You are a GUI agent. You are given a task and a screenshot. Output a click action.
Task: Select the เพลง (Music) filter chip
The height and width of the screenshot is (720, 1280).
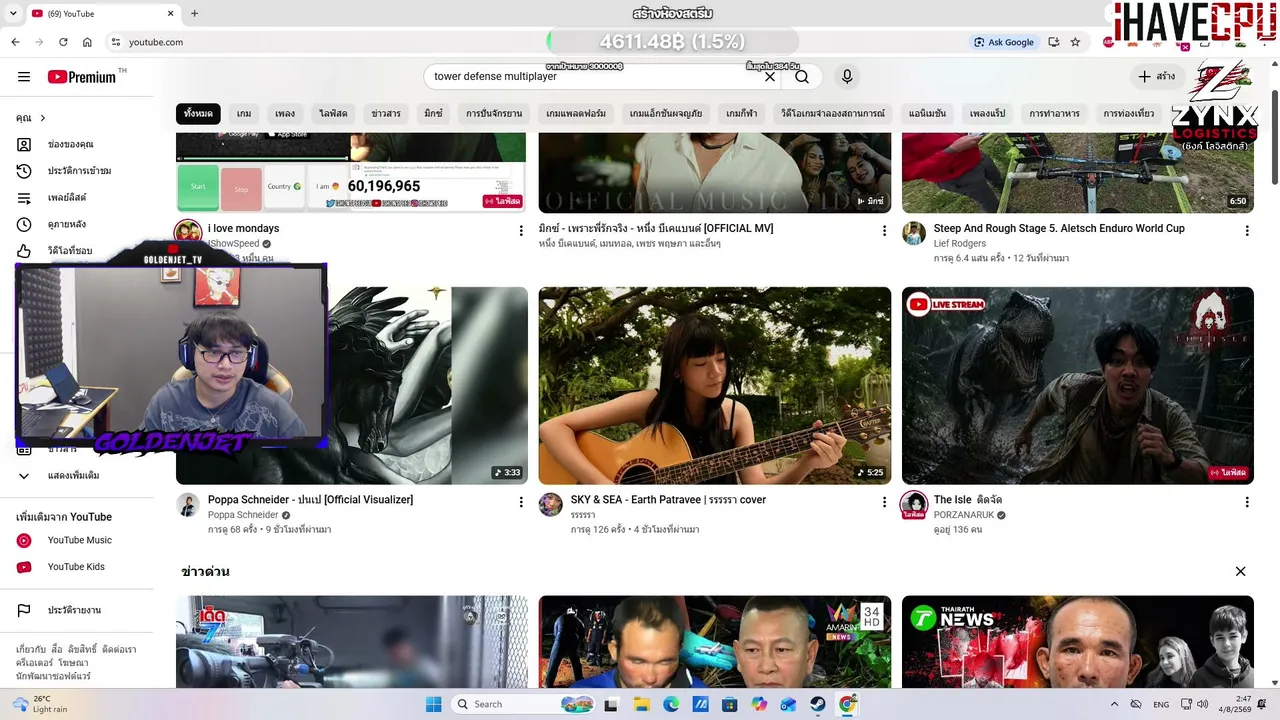[285, 114]
